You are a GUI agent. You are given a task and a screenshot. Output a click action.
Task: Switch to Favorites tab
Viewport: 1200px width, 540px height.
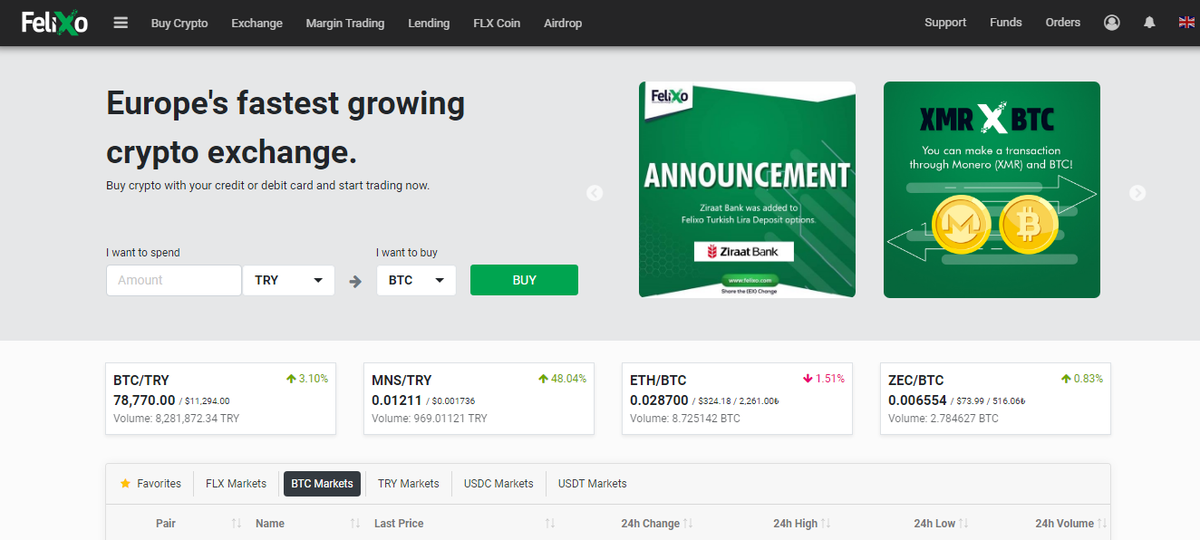151,483
